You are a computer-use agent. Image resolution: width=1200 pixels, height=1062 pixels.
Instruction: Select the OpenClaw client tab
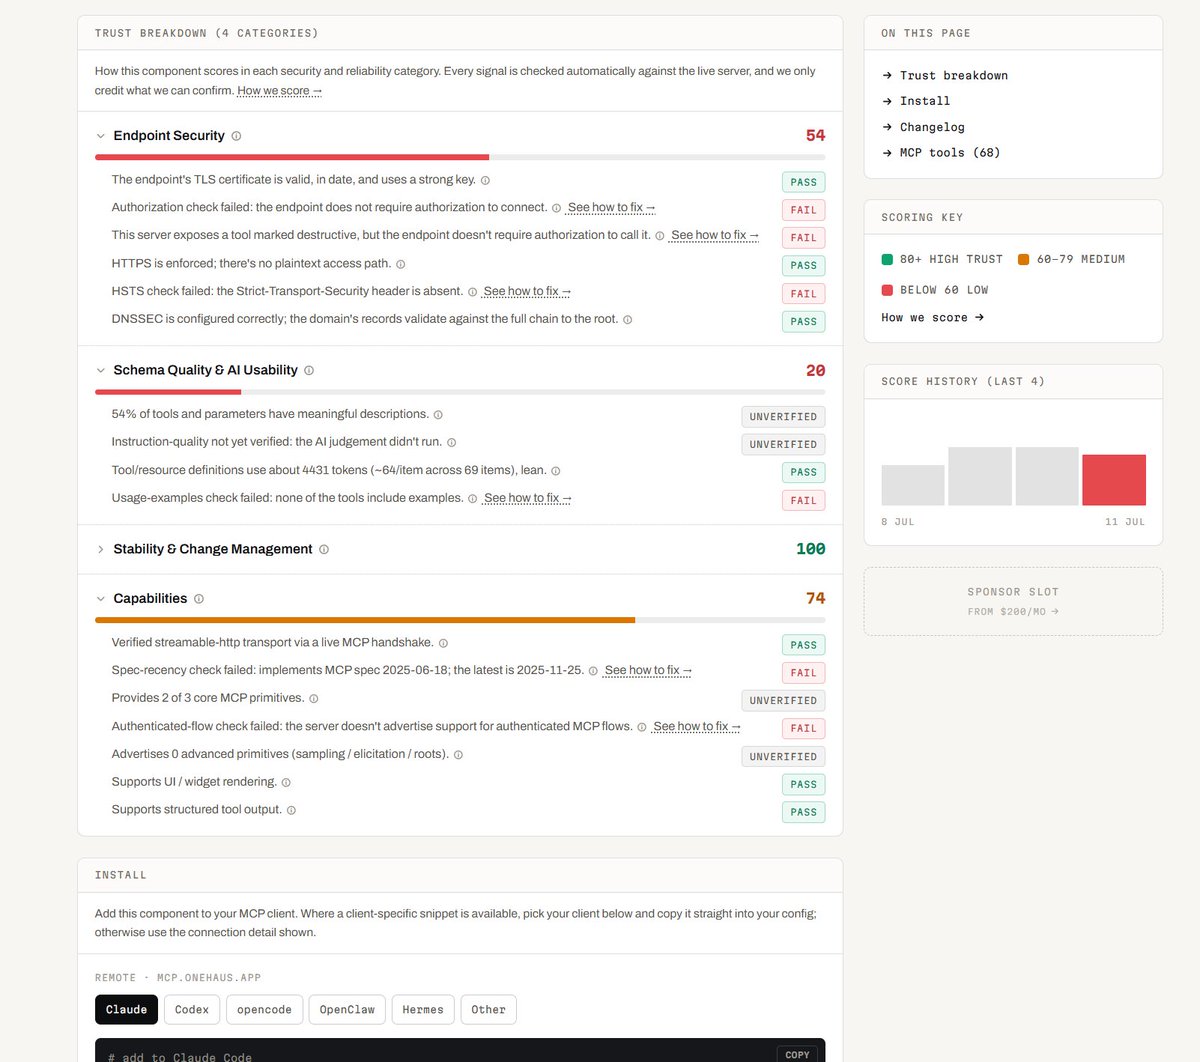point(347,1010)
